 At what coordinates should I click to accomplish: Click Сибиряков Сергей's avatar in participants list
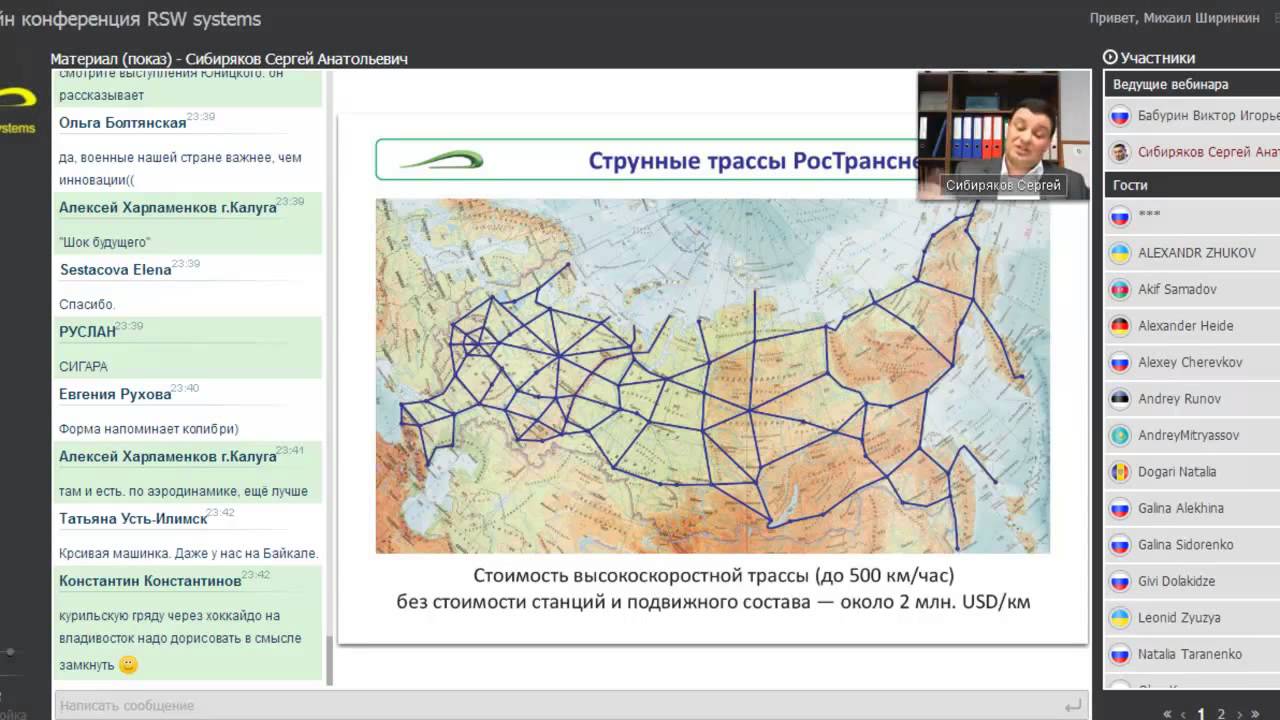coord(1120,152)
